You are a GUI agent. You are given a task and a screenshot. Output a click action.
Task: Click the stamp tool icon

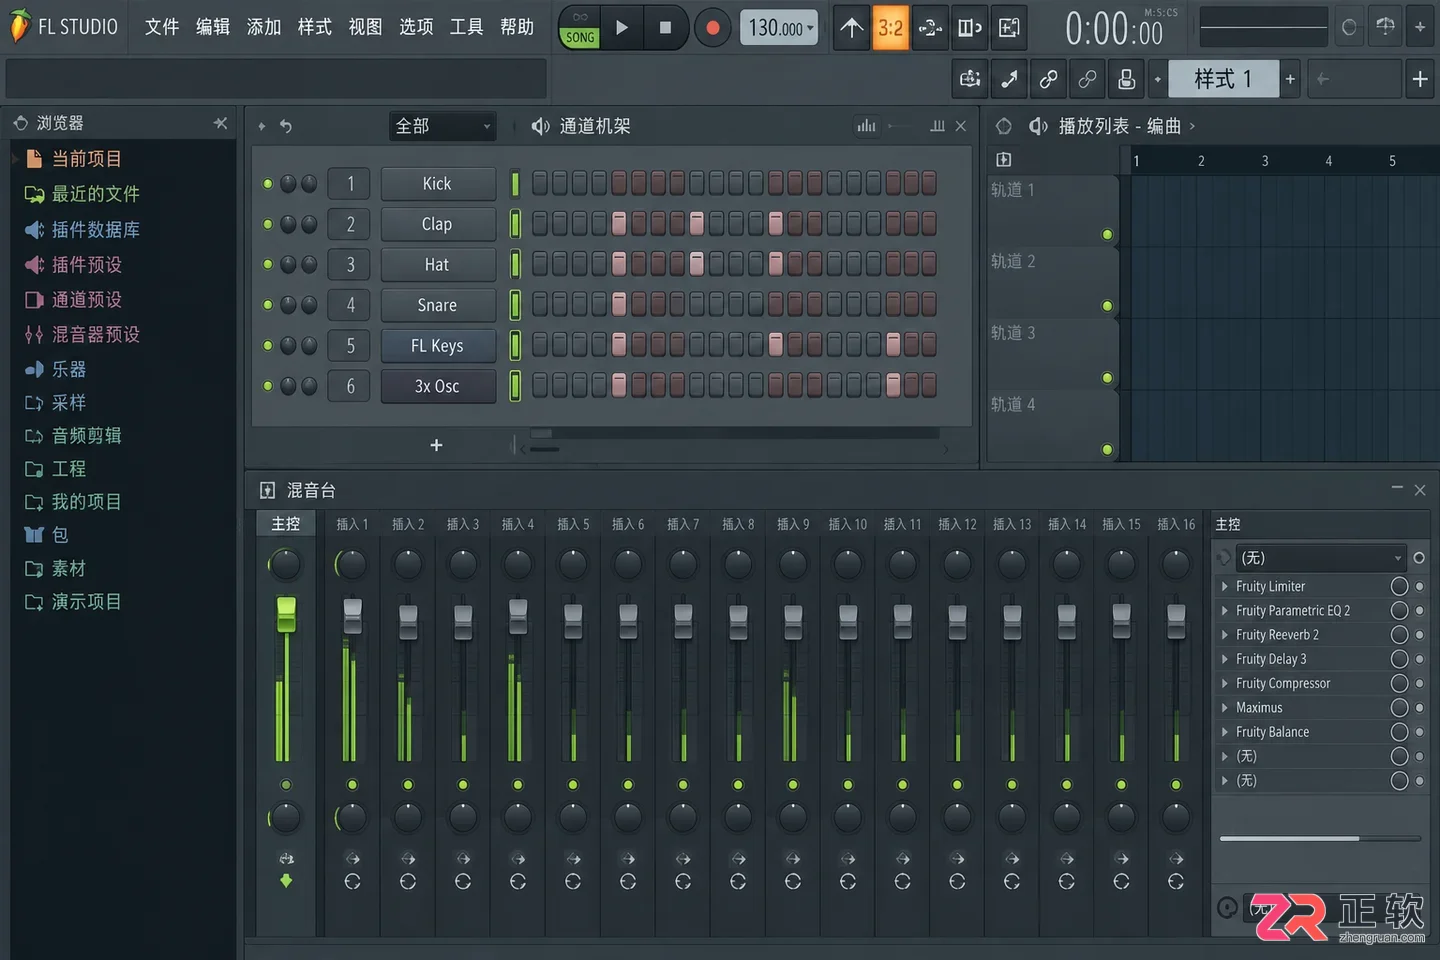click(1126, 79)
